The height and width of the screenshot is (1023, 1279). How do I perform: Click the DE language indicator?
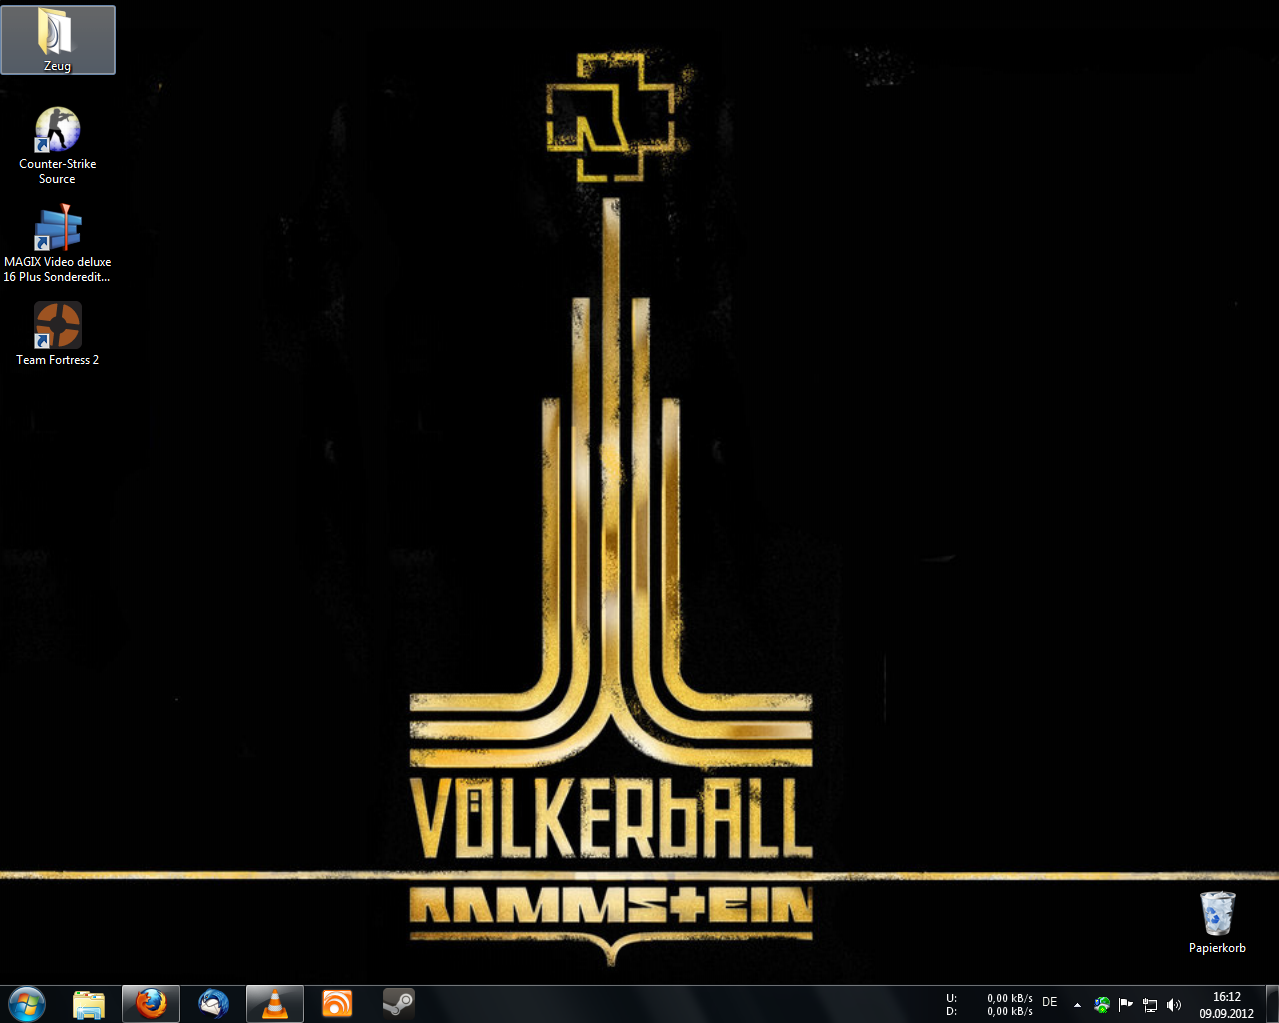[x=1050, y=1002]
